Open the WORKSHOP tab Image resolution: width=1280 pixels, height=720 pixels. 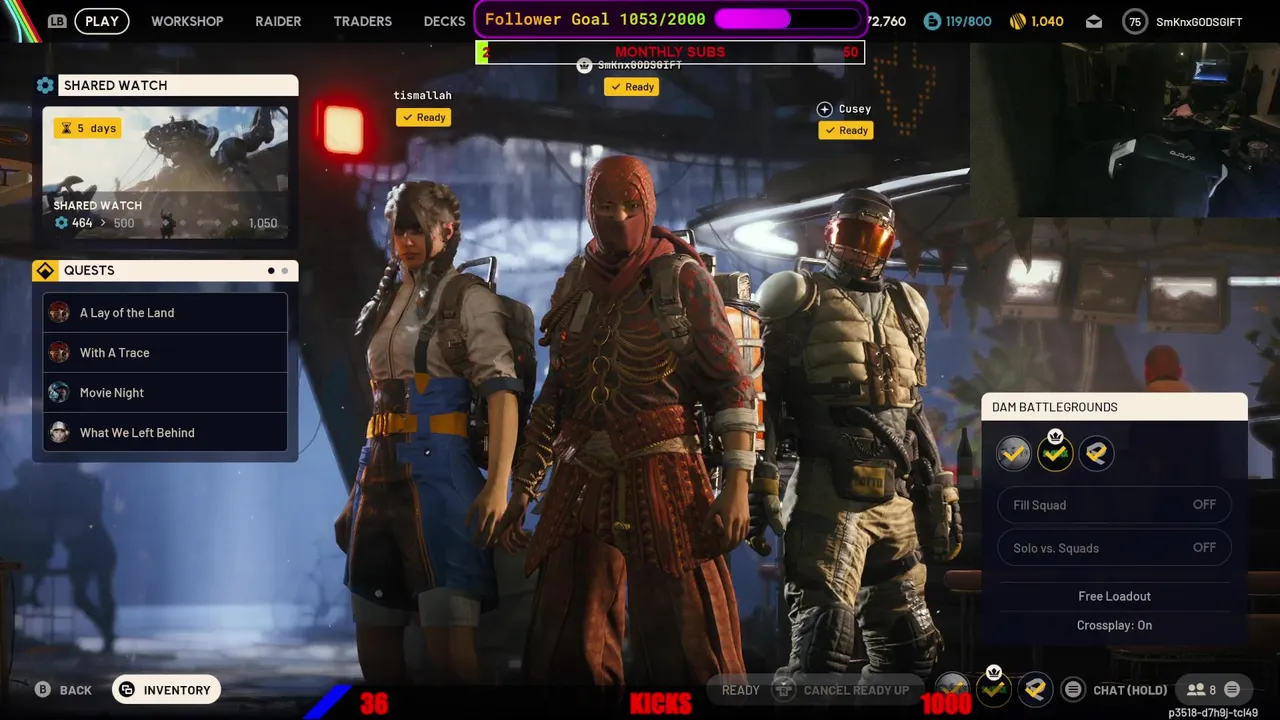pyautogui.click(x=187, y=21)
